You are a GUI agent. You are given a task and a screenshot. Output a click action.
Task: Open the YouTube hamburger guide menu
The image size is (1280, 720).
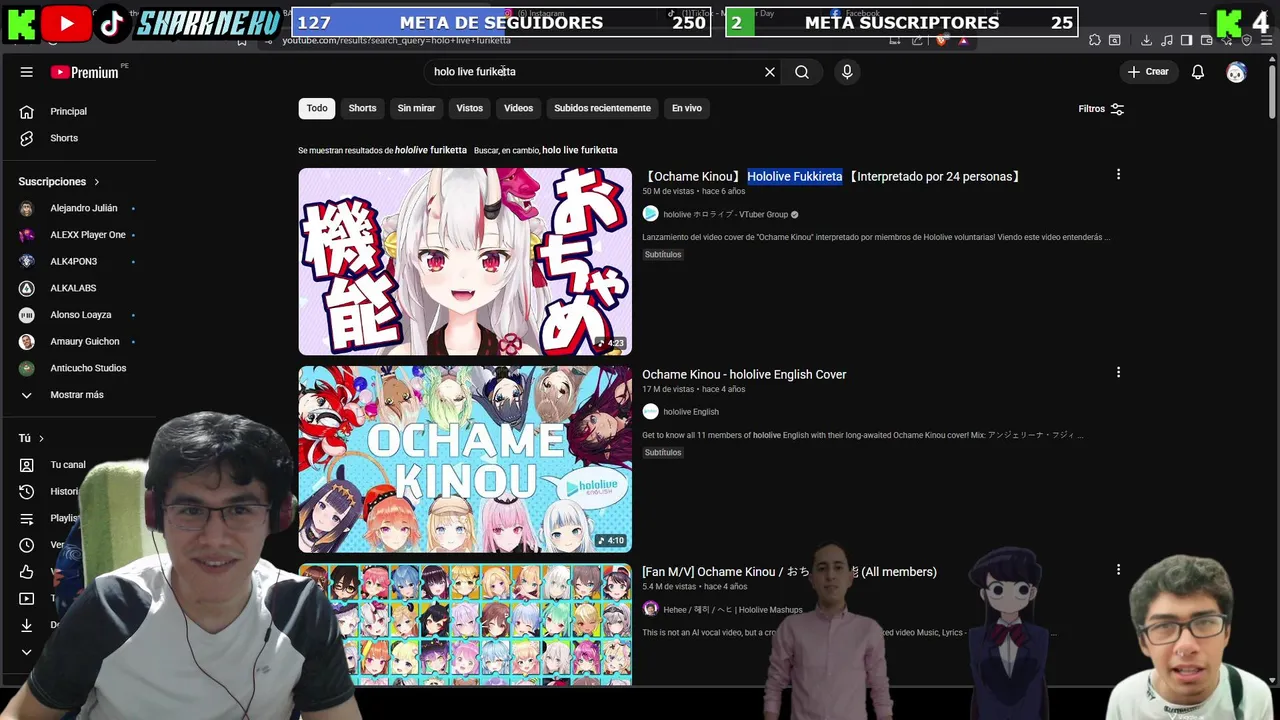(27, 72)
